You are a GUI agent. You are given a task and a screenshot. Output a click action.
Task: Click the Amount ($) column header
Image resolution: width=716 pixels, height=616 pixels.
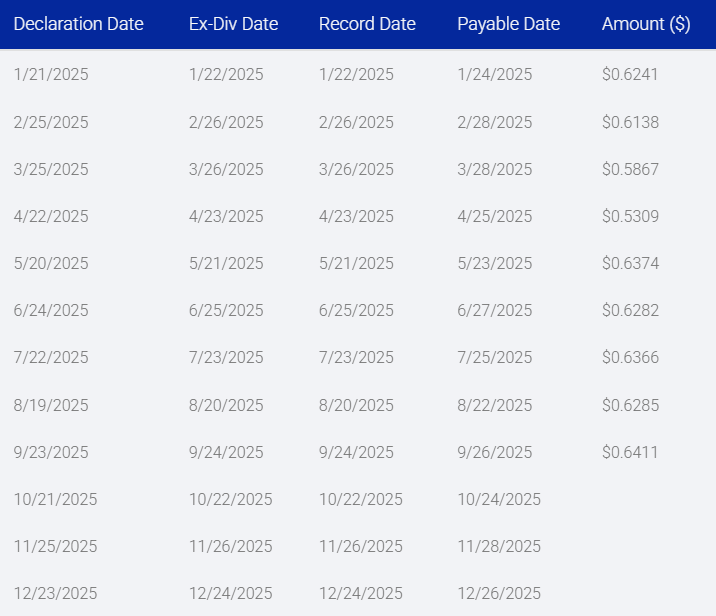coord(646,24)
